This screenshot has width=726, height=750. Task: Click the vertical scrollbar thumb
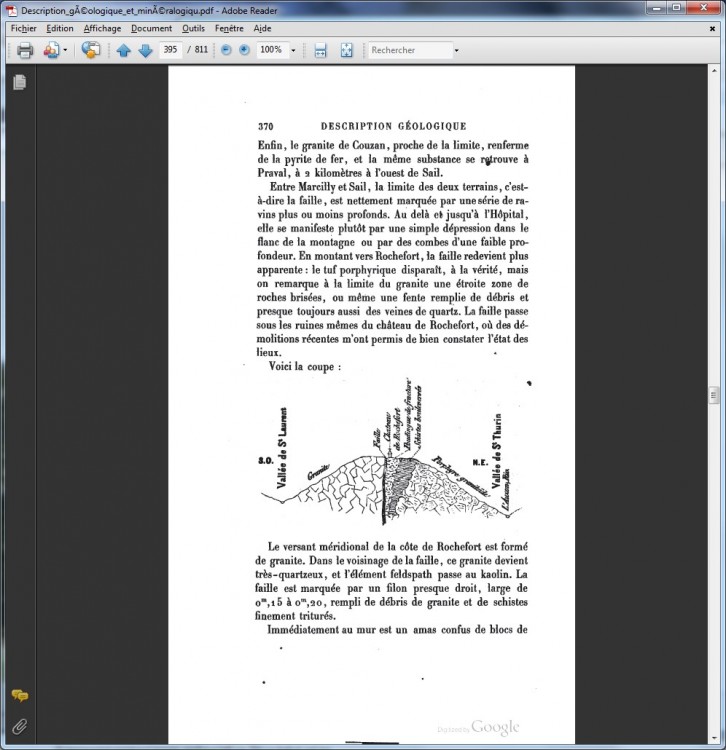tap(714, 394)
